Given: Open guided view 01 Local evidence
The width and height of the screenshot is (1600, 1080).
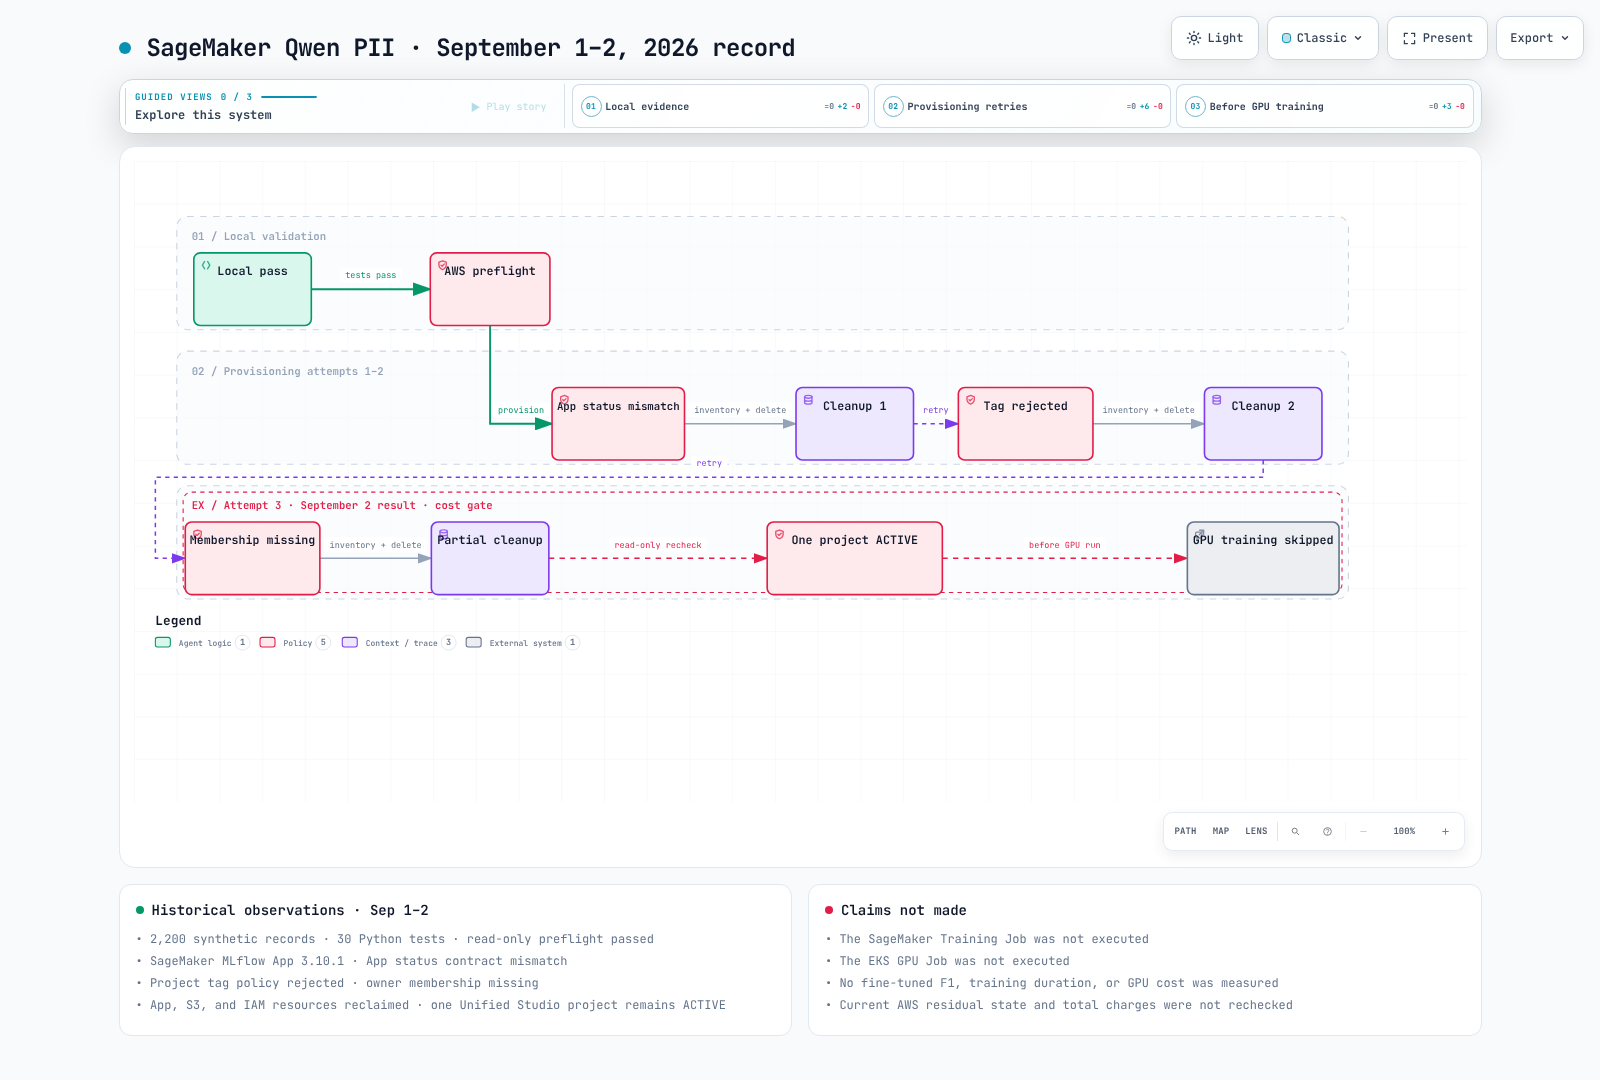Looking at the screenshot, I should tap(720, 106).
